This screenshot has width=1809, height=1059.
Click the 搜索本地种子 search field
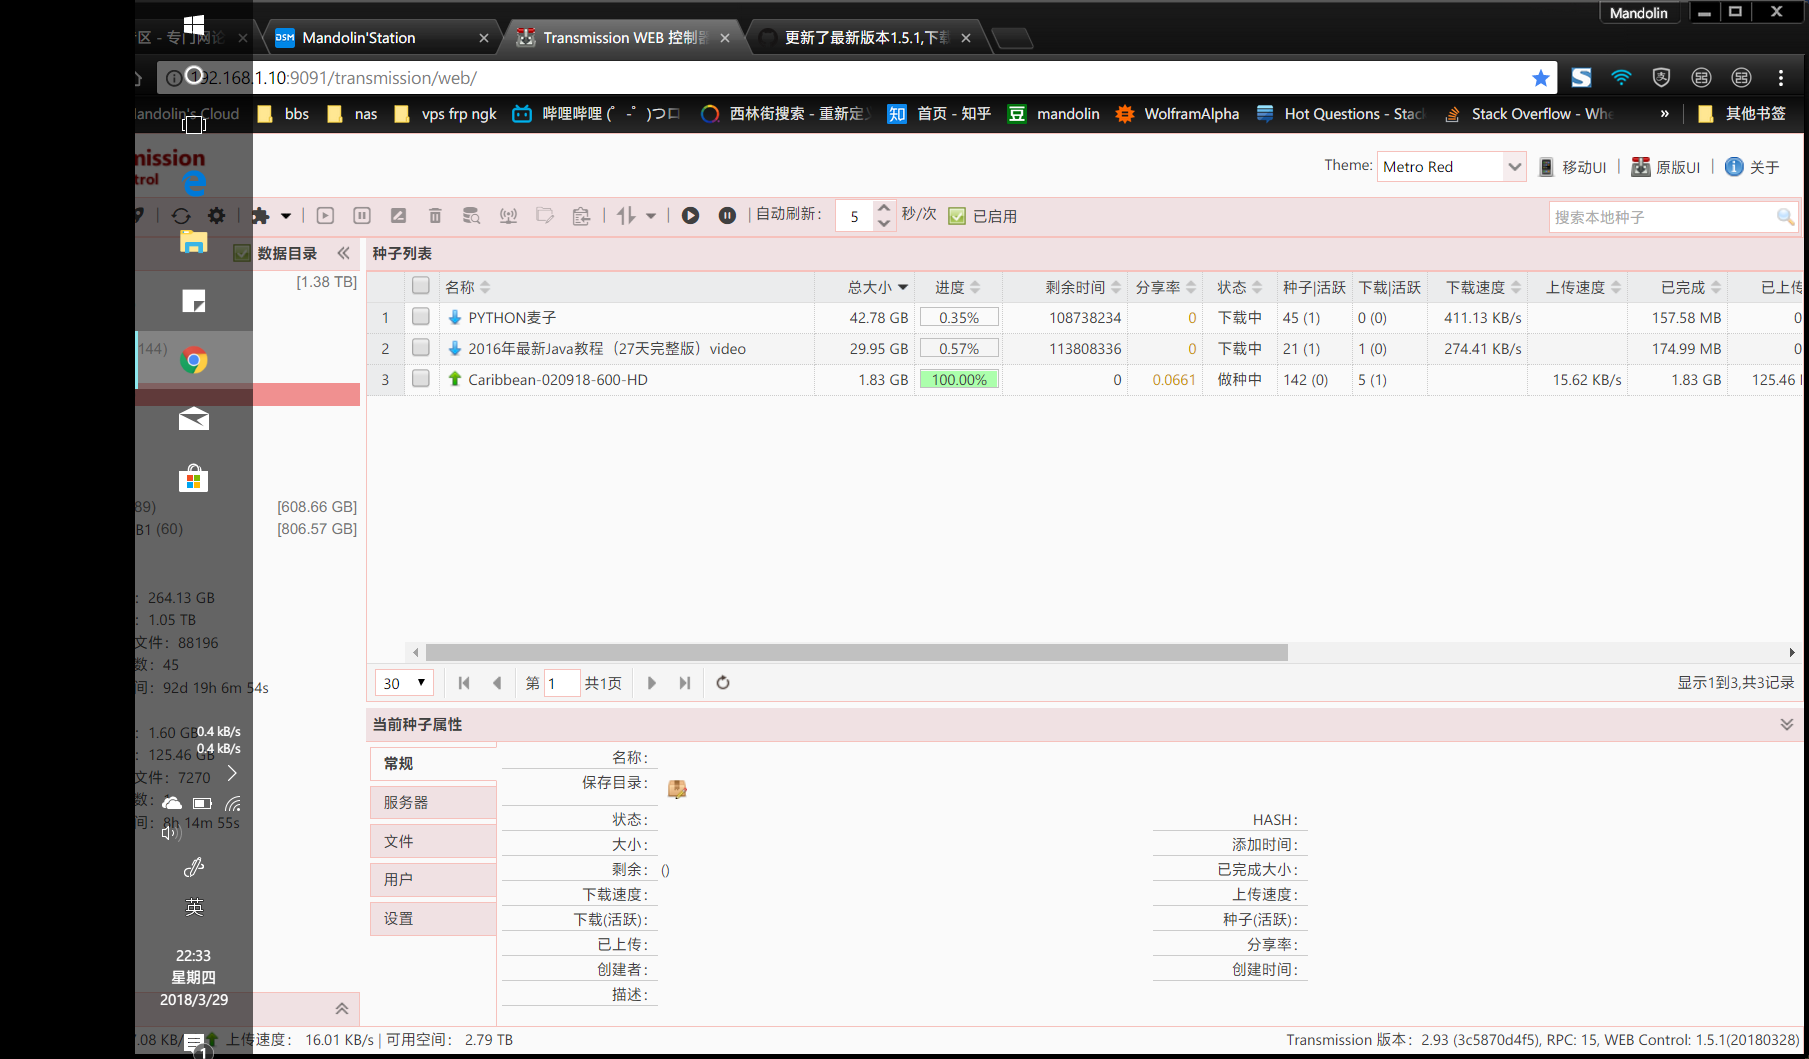[x=1660, y=216]
